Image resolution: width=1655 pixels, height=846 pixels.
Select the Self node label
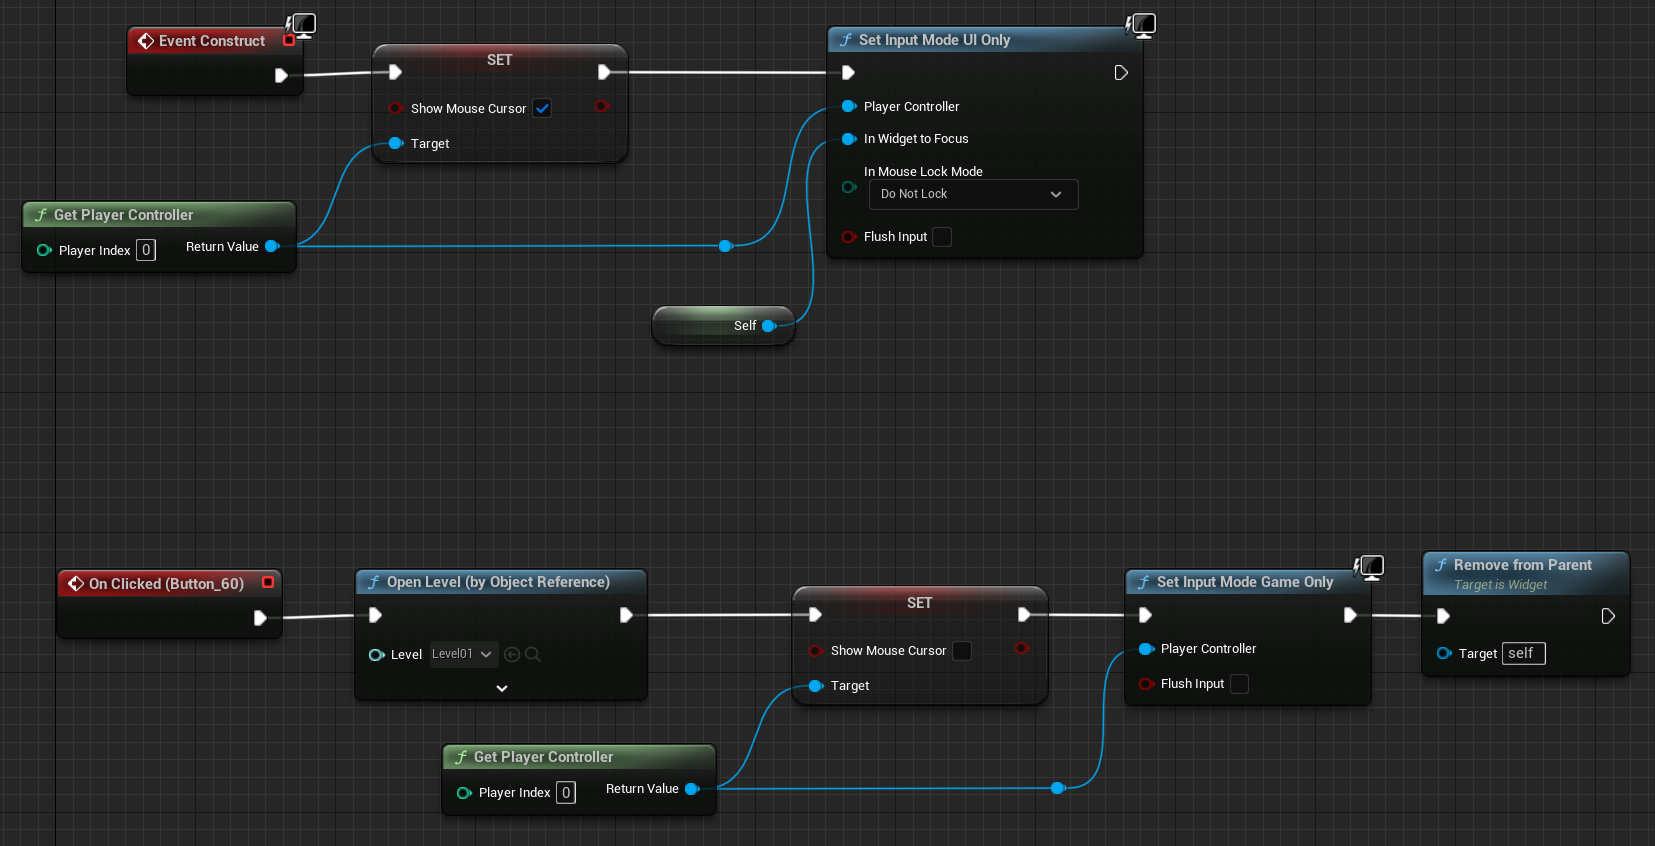click(x=745, y=326)
